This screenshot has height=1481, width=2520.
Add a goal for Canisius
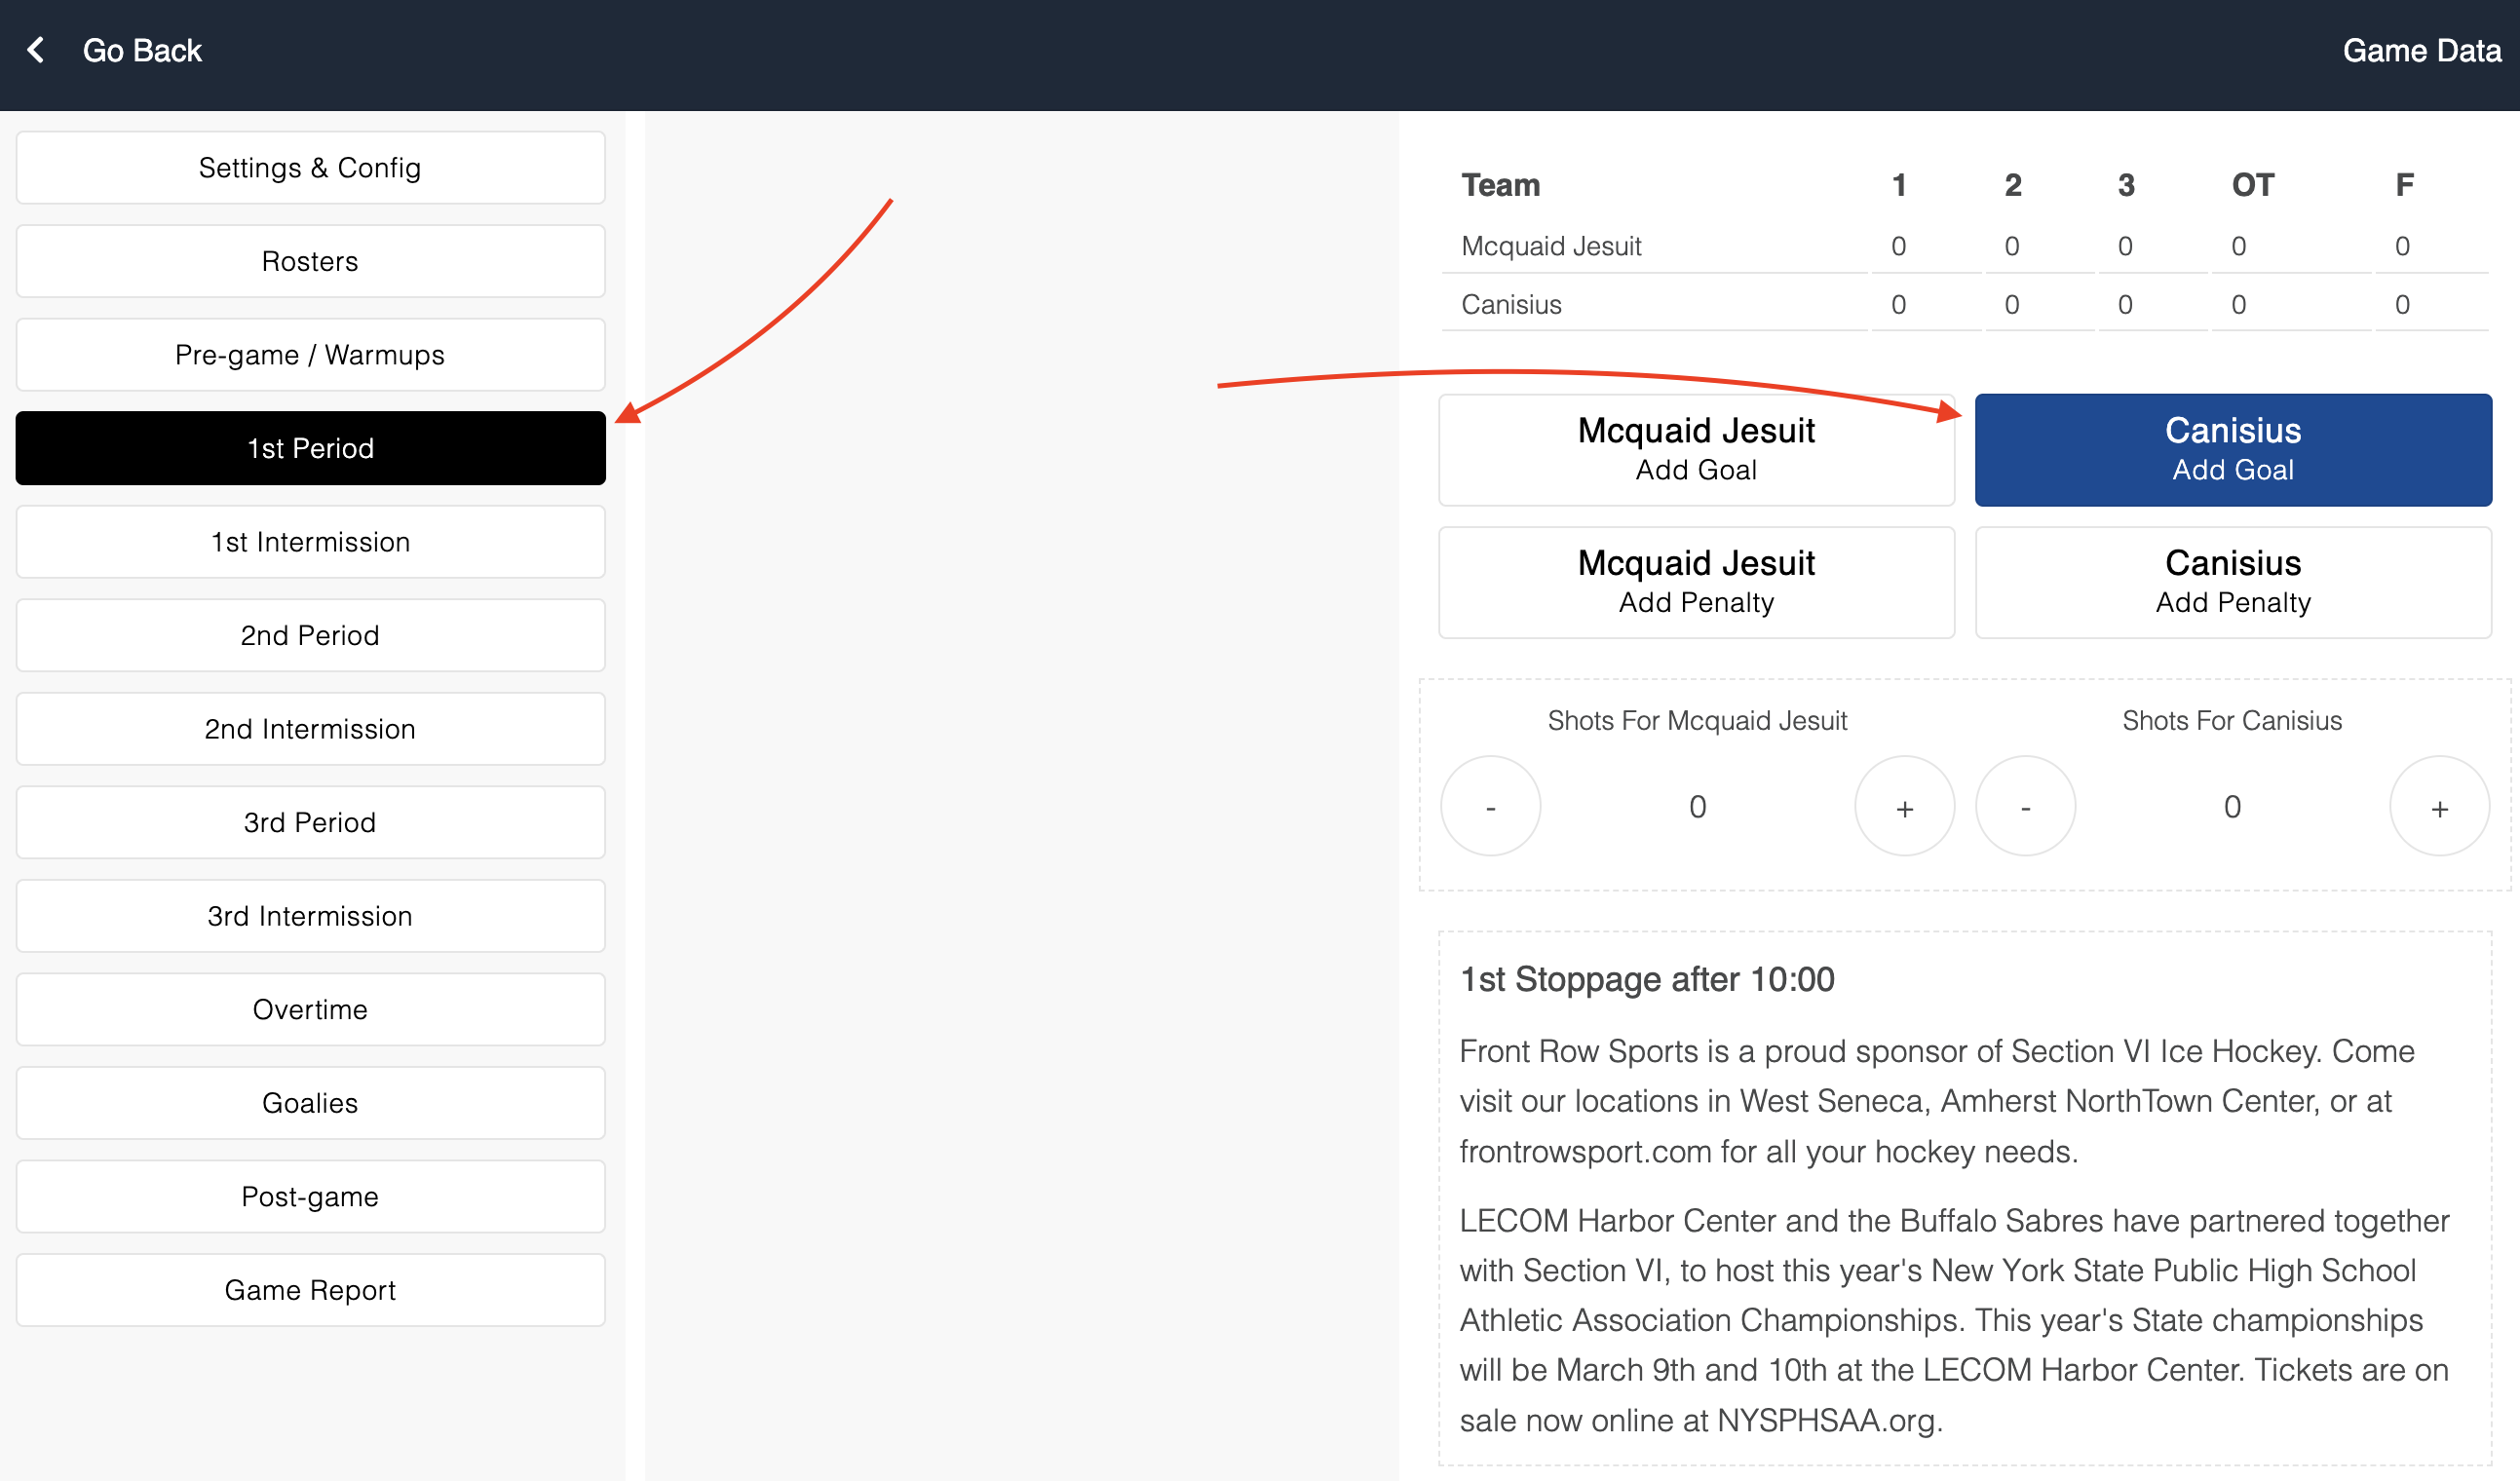point(2232,449)
